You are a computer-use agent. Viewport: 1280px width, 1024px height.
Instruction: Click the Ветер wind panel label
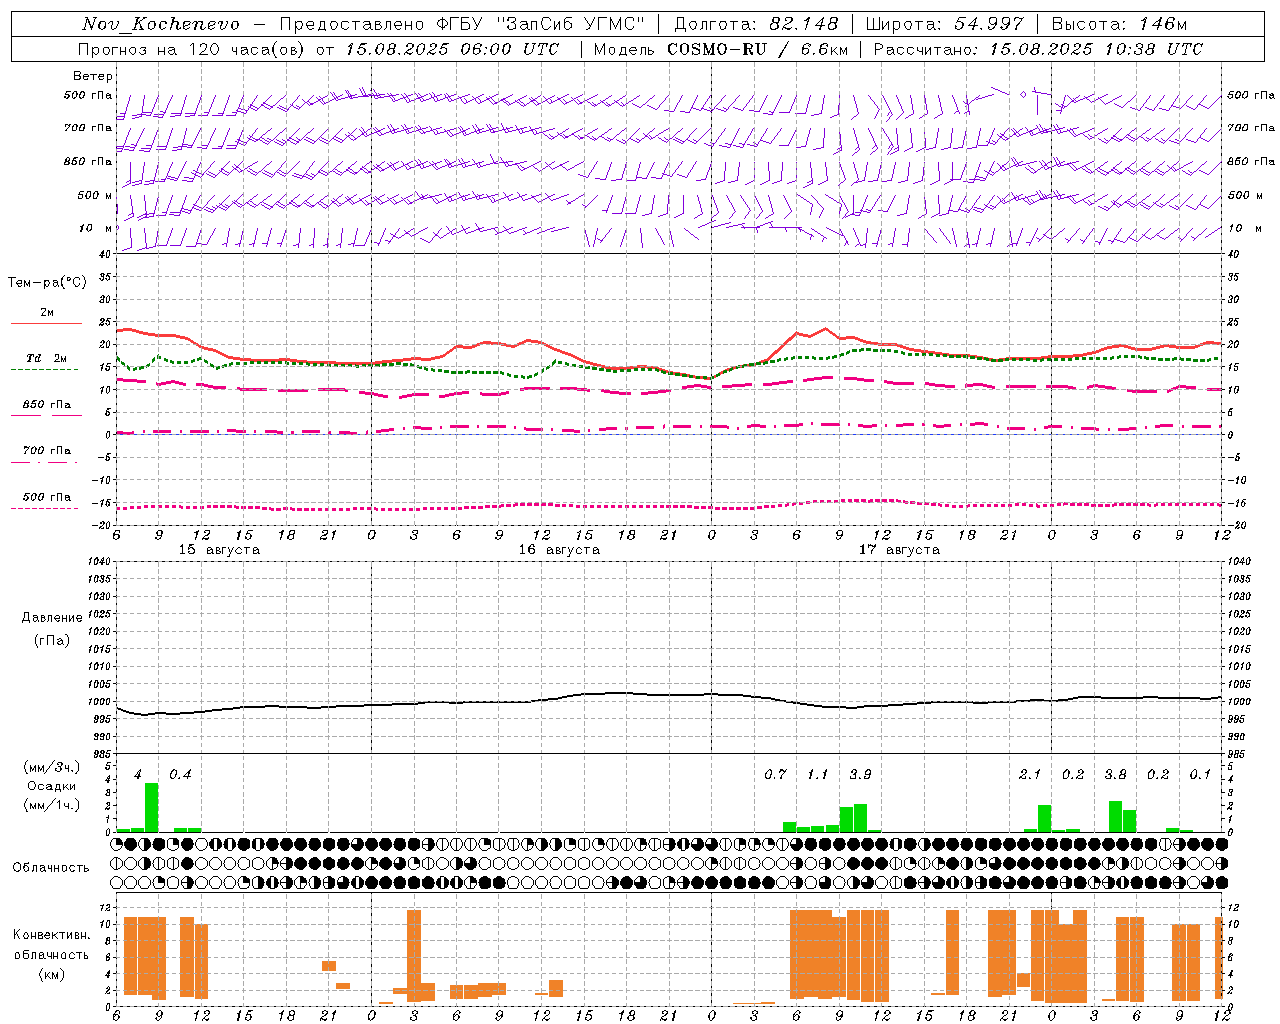[93, 76]
